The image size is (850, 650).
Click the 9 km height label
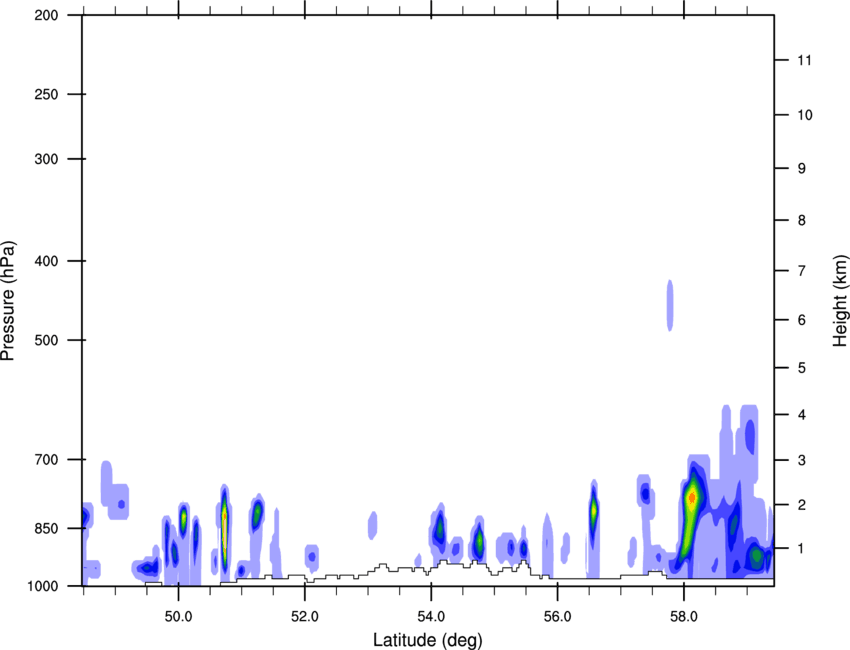click(x=802, y=169)
